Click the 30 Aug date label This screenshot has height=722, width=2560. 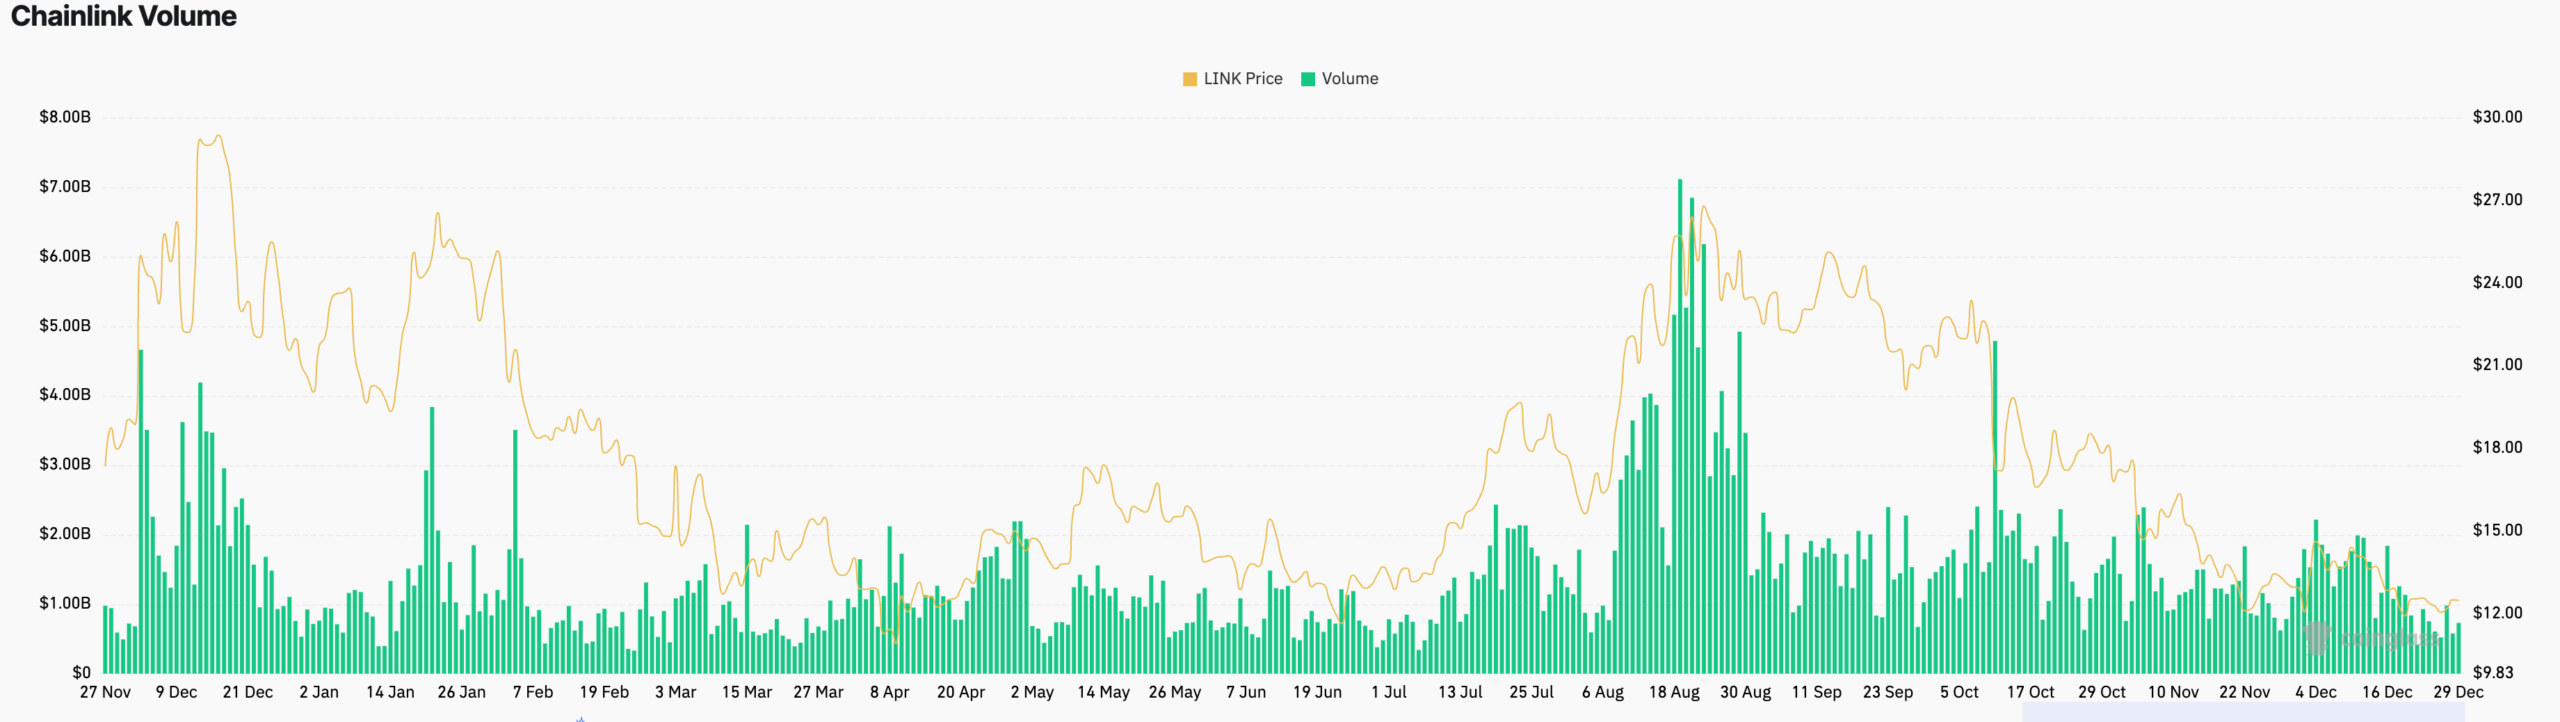tap(1746, 692)
